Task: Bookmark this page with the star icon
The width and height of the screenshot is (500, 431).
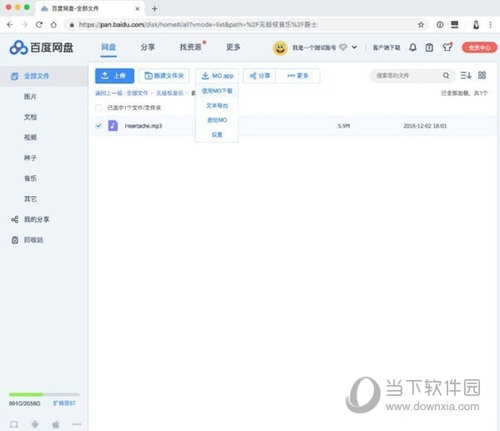Action: (x=421, y=25)
